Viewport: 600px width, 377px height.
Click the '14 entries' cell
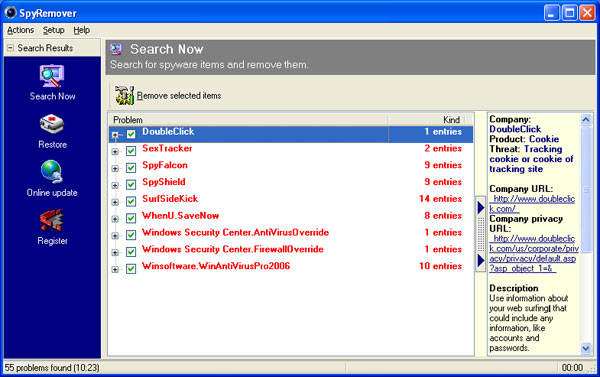[x=440, y=199]
